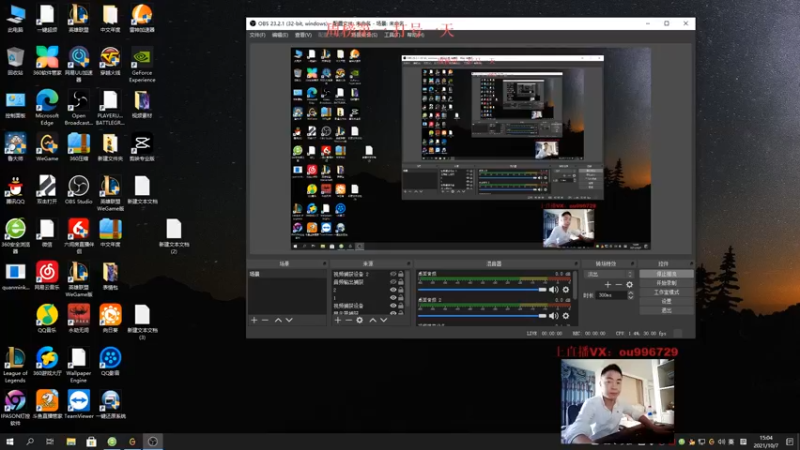800x450 pixels.
Task: Remove transition with the minus icon
Action: point(618,285)
